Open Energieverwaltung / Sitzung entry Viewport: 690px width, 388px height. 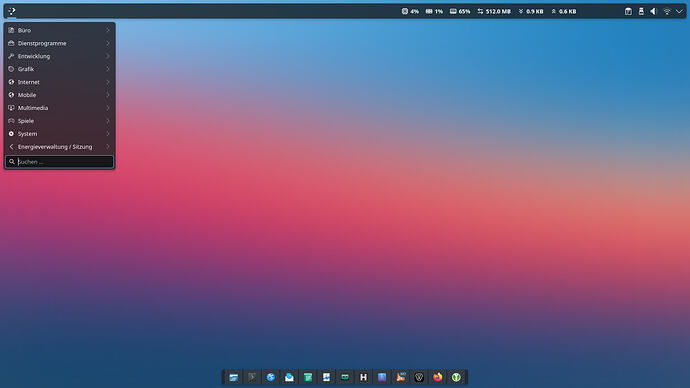[59, 146]
